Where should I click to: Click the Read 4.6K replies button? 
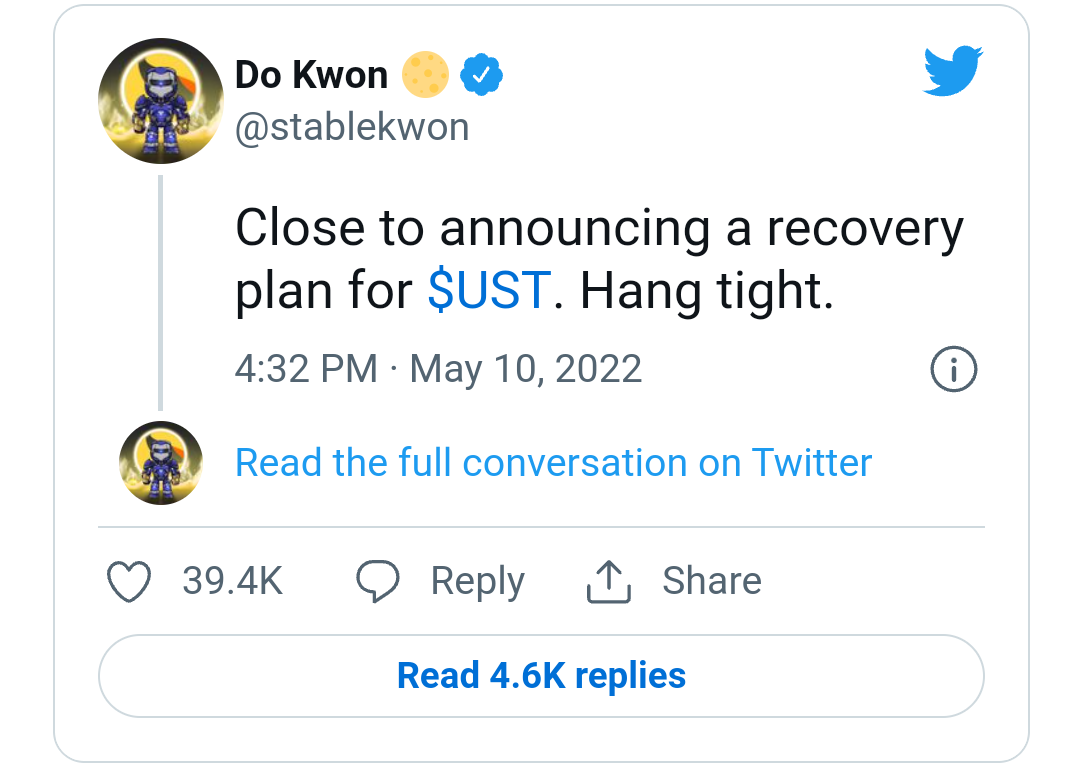tap(541, 676)
